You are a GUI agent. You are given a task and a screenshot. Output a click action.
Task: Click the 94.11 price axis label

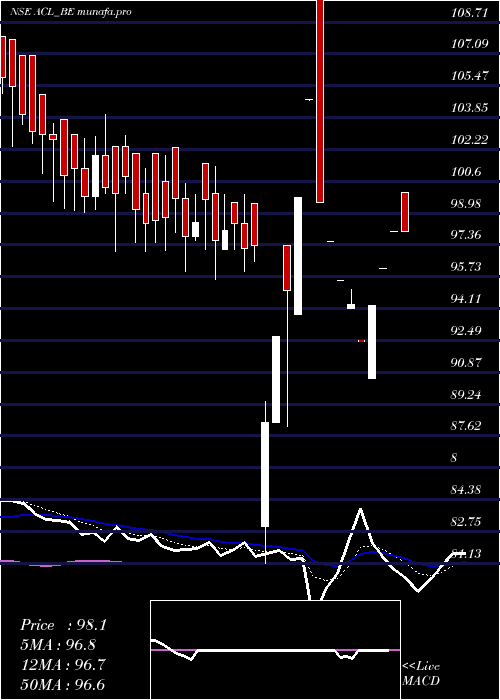[x=468, y=299]
